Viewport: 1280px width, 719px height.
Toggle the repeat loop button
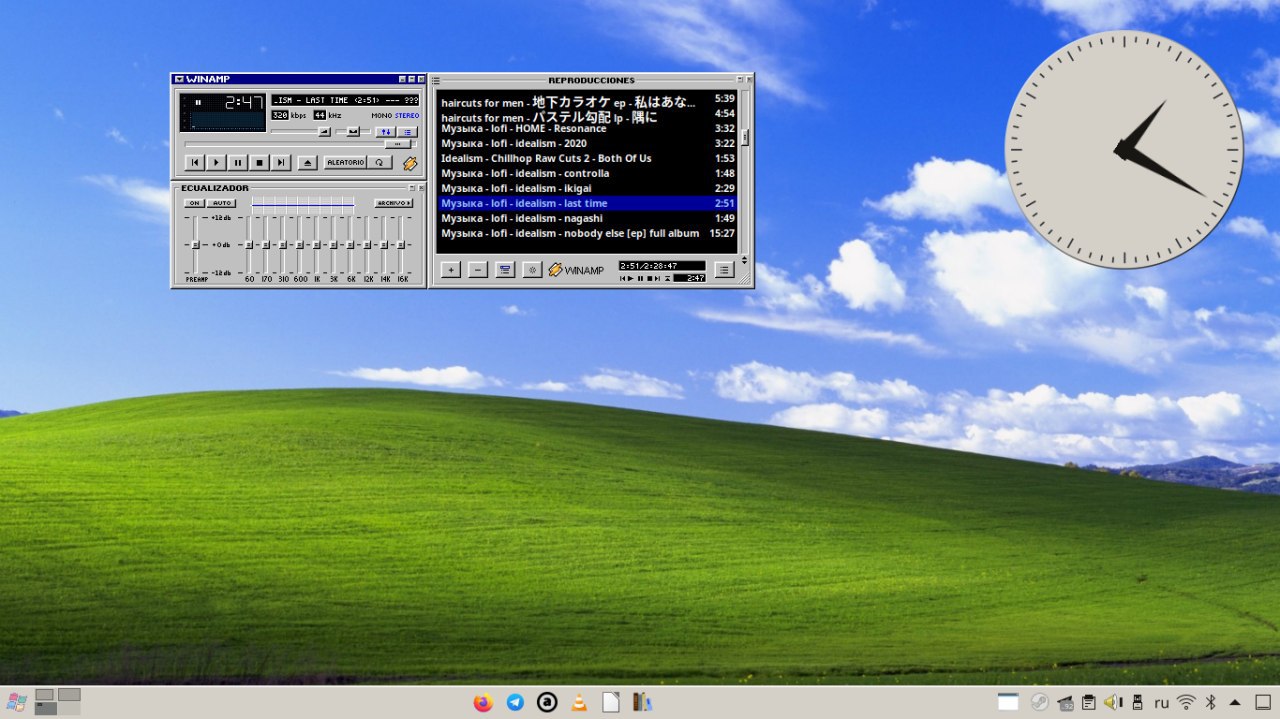tap(379, 162)
